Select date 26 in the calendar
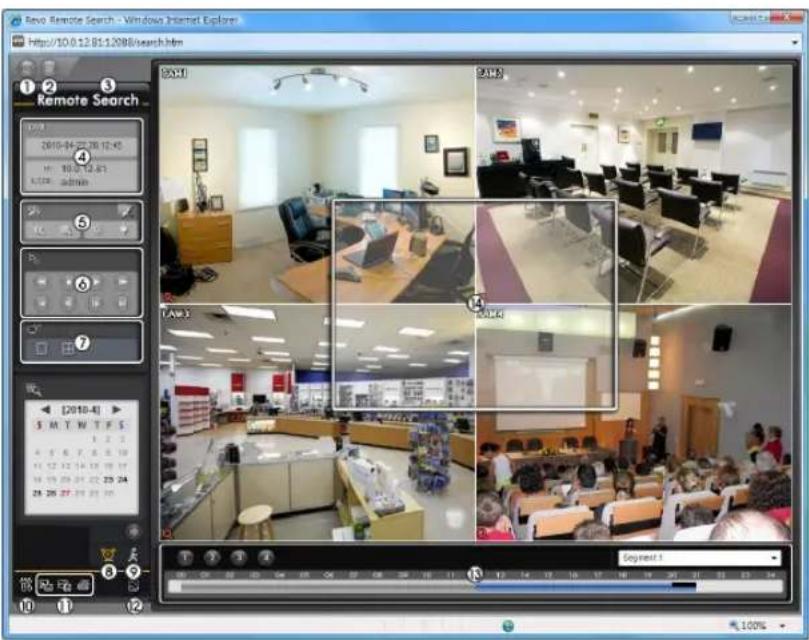809x640 pixels. coord(51,493)
